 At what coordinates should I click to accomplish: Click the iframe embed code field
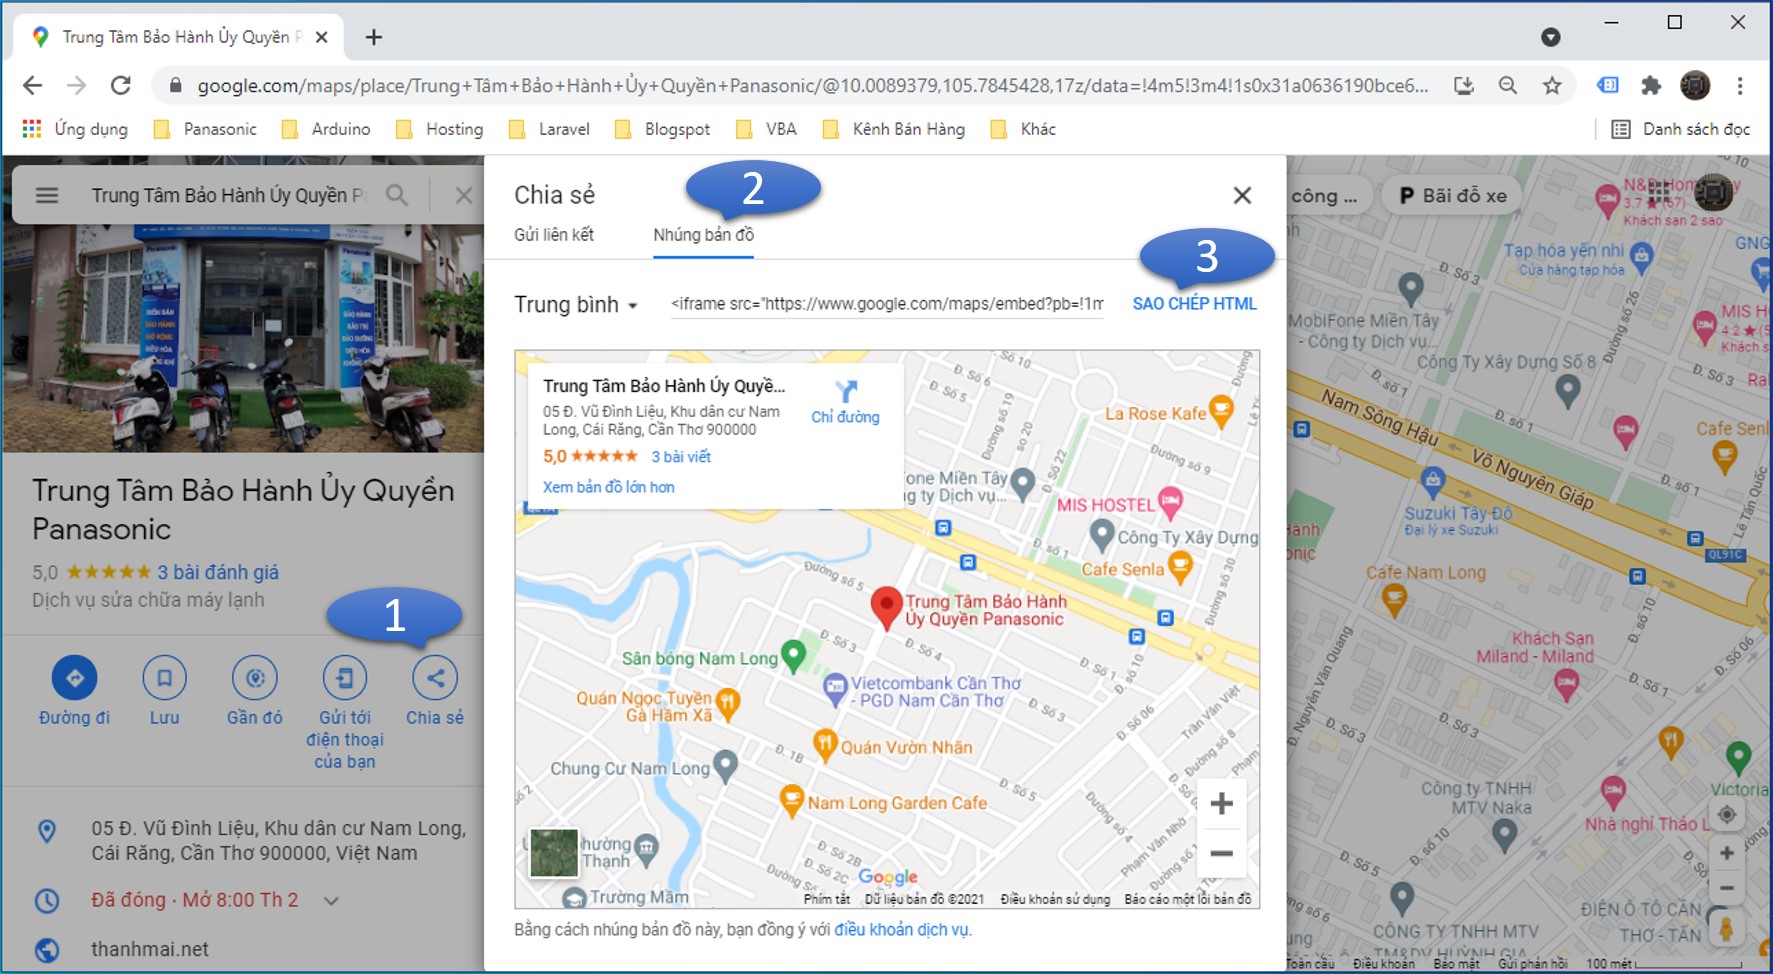coord(887,304)
